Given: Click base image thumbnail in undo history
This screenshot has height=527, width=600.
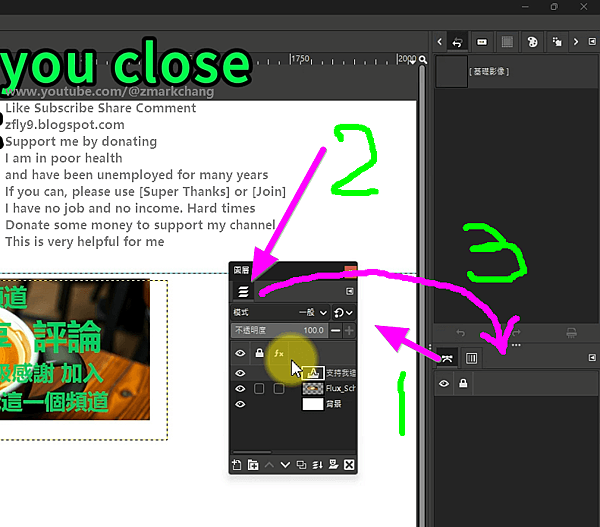Looking at the screenshot, I should click(x=452, y=72).
